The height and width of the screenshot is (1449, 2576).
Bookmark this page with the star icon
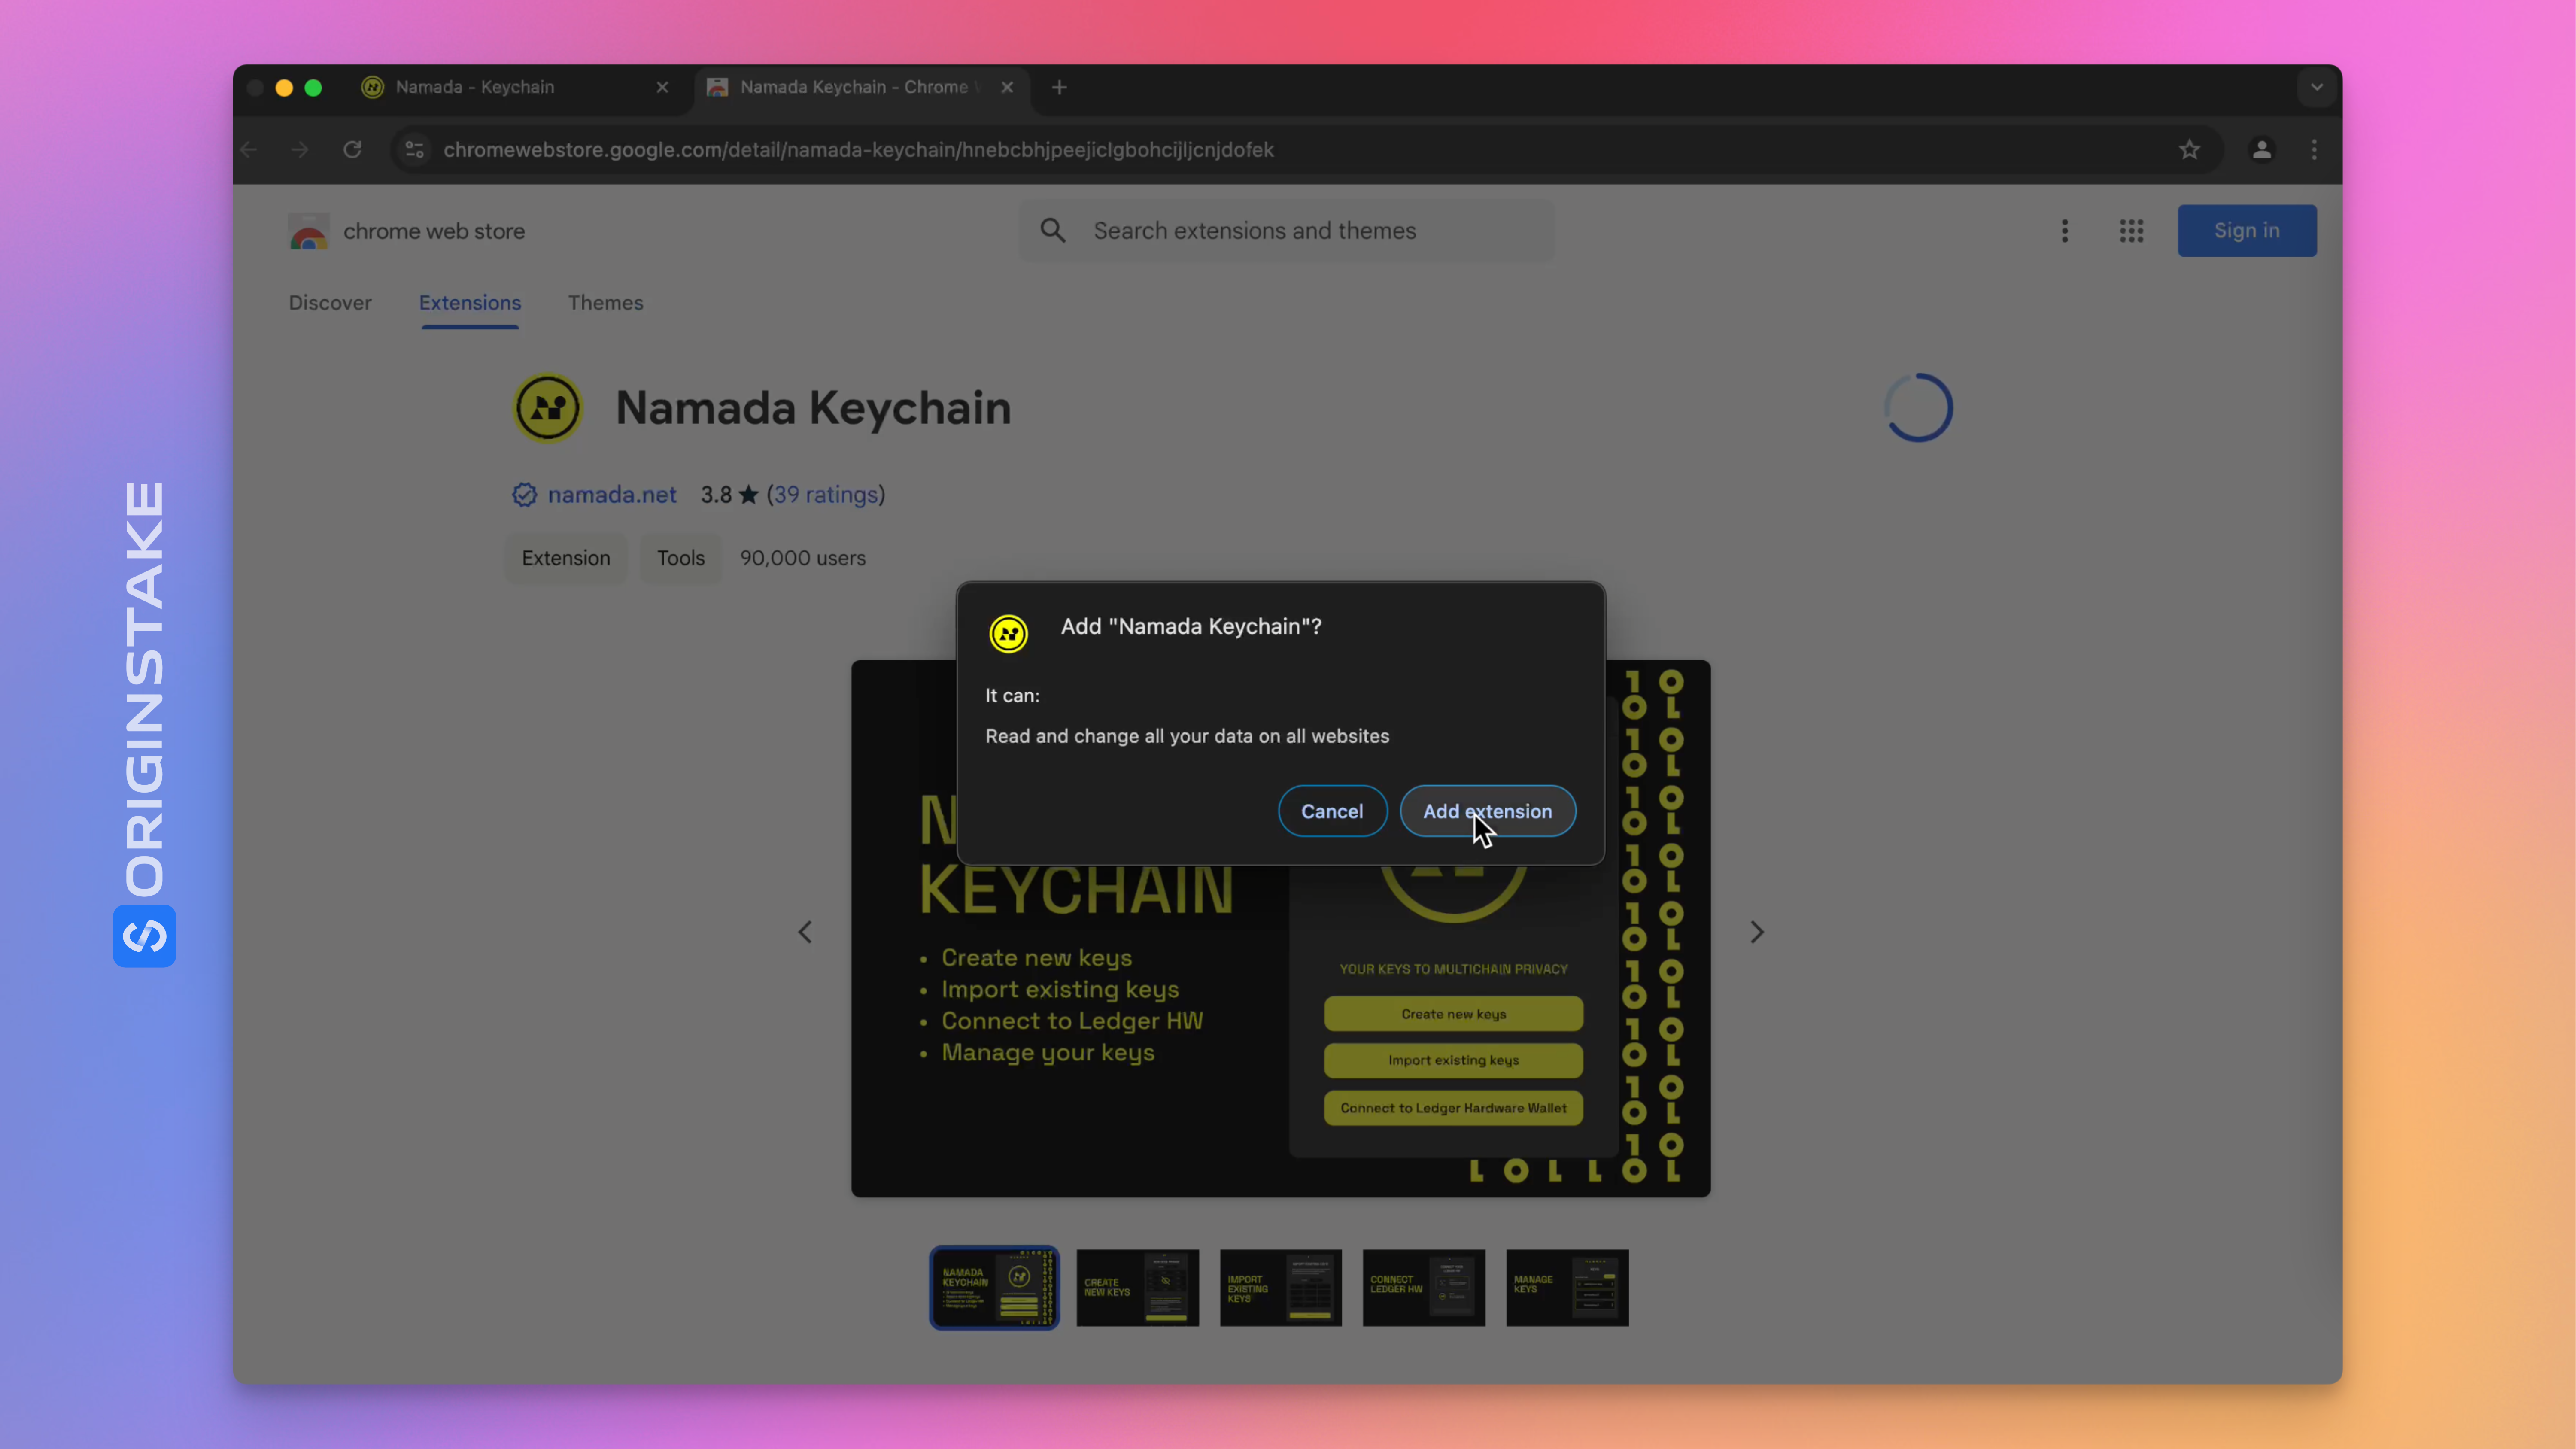pyautogui.click(x=2189, y=149)
